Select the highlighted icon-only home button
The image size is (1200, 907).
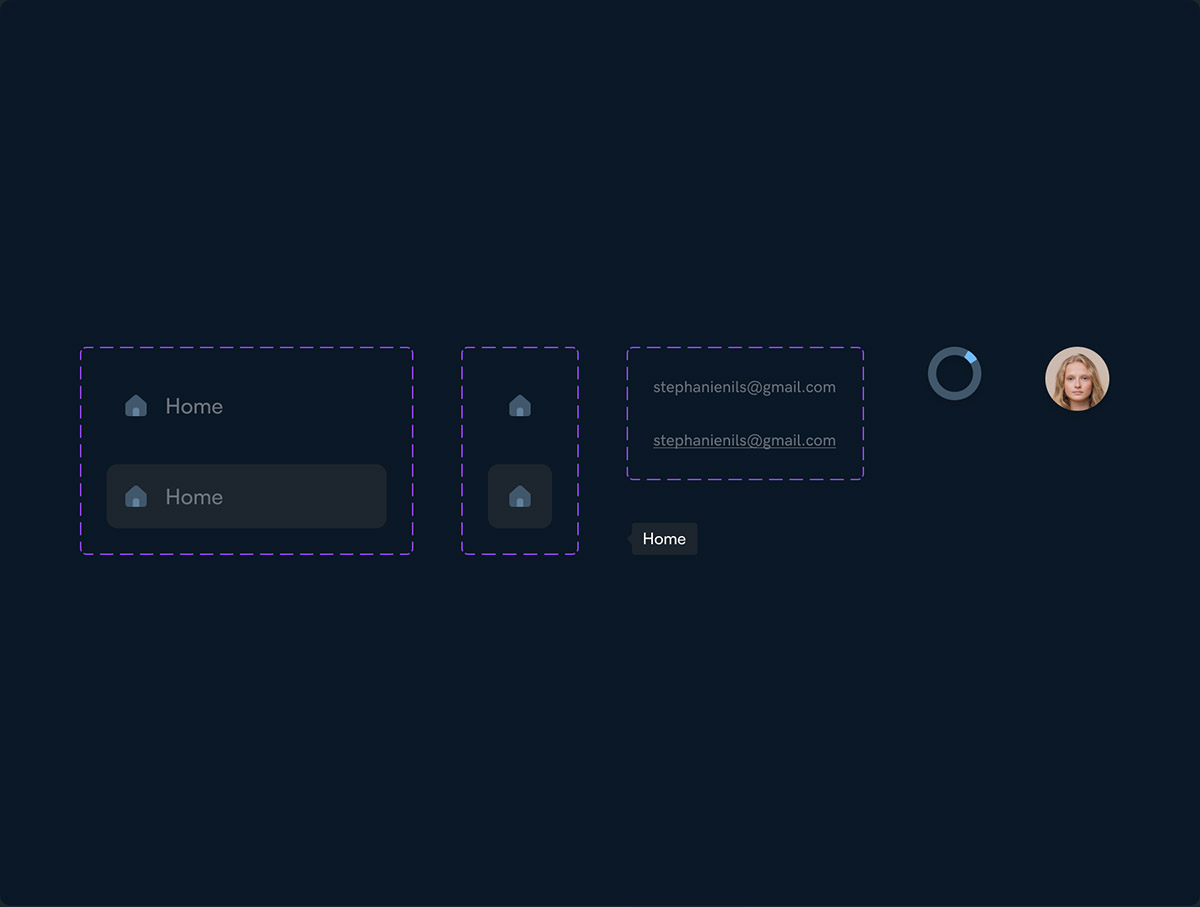click(520, 496)
